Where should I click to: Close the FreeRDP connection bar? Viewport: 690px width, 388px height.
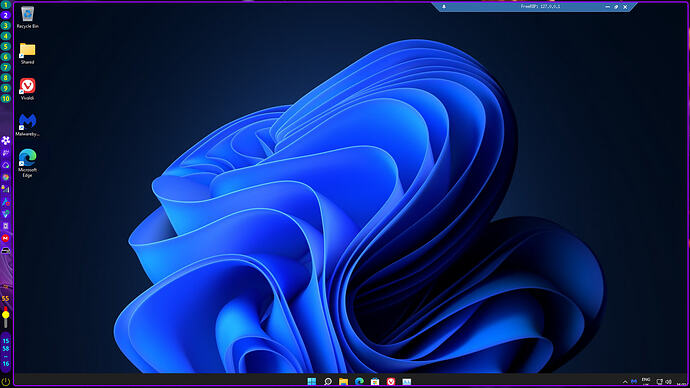click(x=625, y=7)
